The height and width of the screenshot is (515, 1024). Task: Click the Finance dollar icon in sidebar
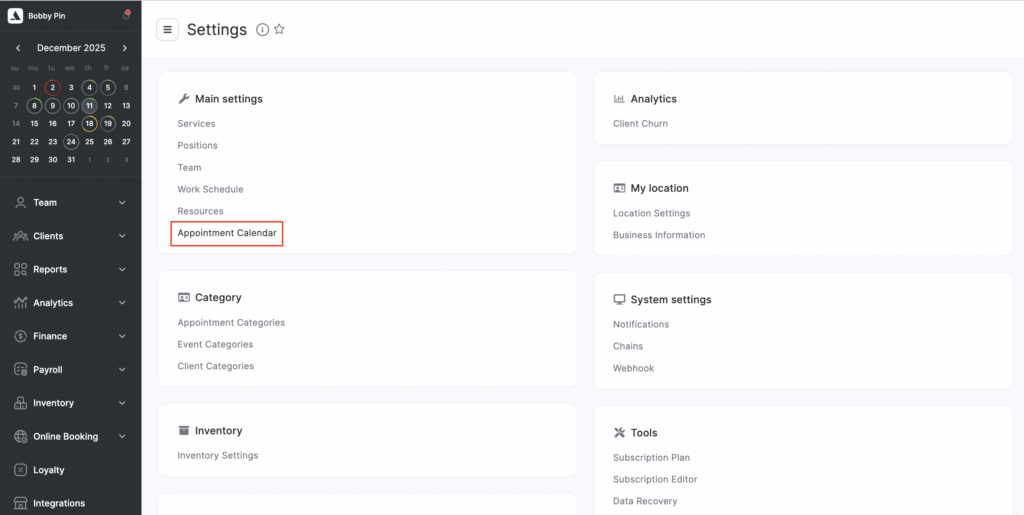tap(20, 336)
